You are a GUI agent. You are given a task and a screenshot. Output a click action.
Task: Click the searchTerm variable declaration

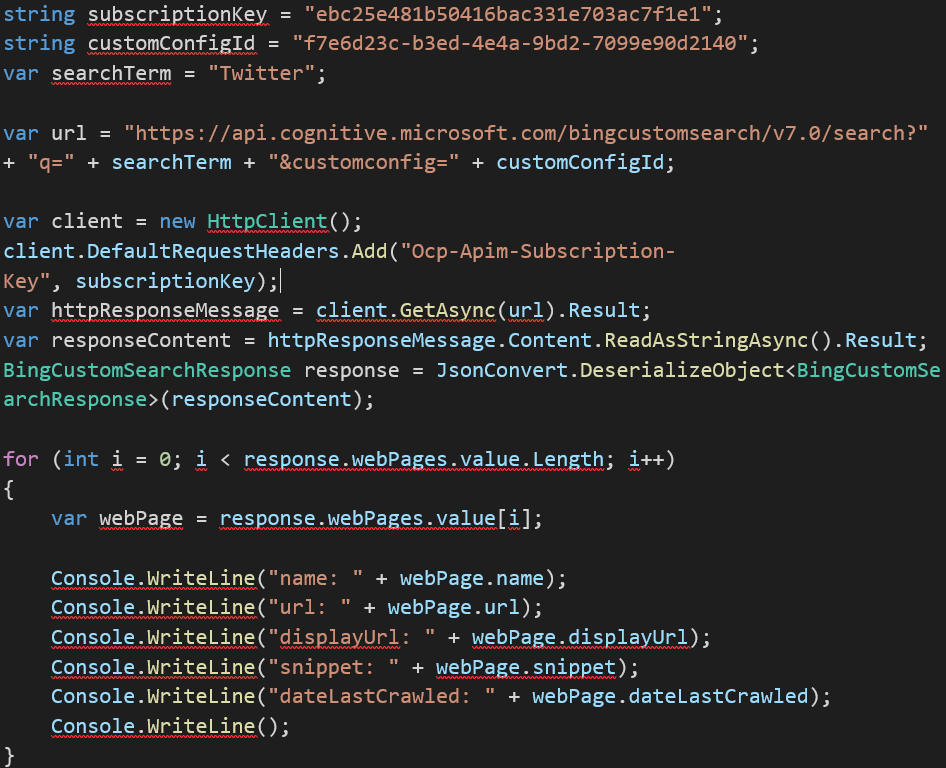[x=111, y=74]
